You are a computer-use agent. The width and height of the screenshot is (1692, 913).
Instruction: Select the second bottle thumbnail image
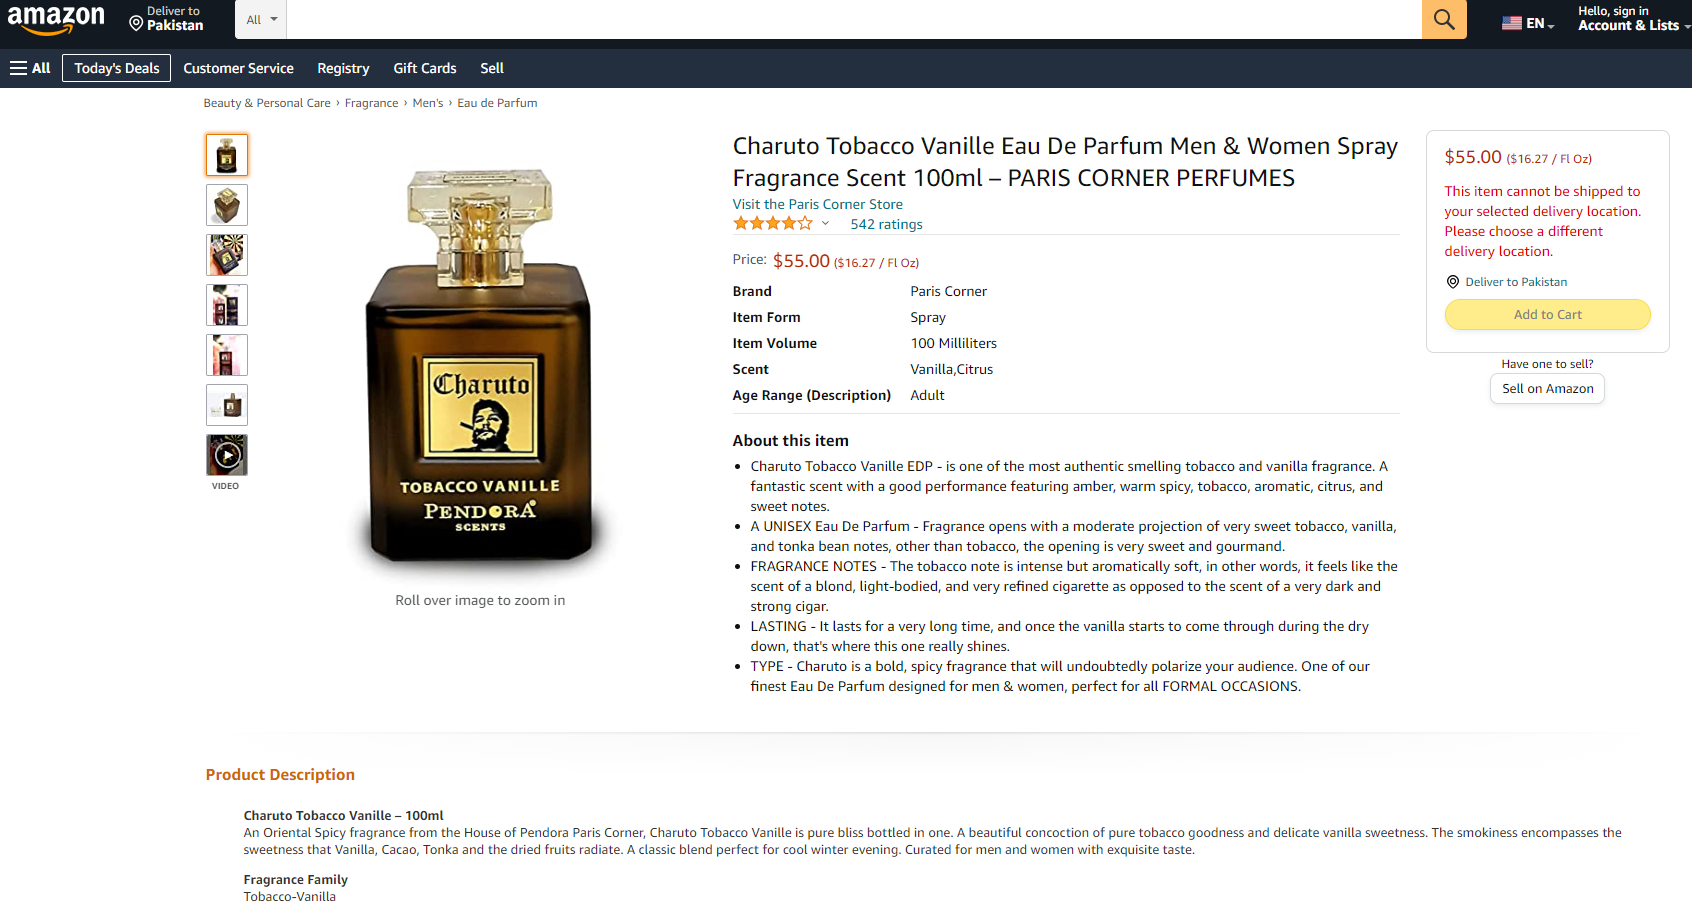tap(227, 205)
